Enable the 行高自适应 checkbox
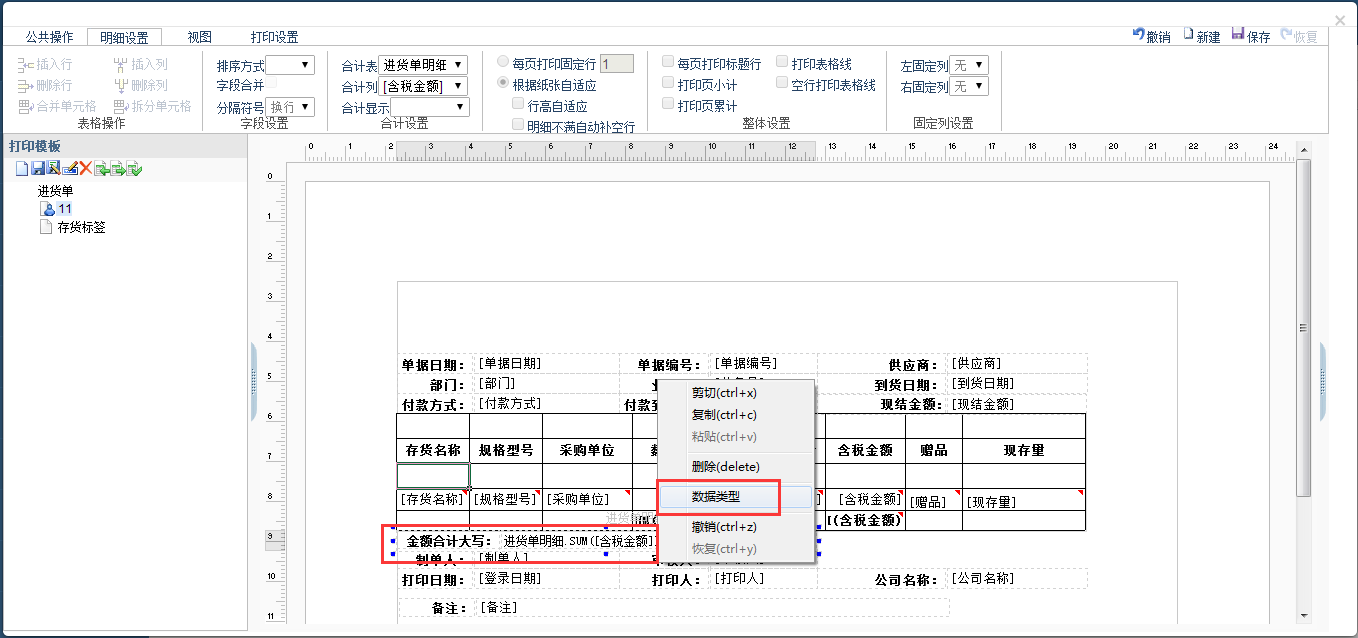1358x638 pixels. (x=518, y=104)
